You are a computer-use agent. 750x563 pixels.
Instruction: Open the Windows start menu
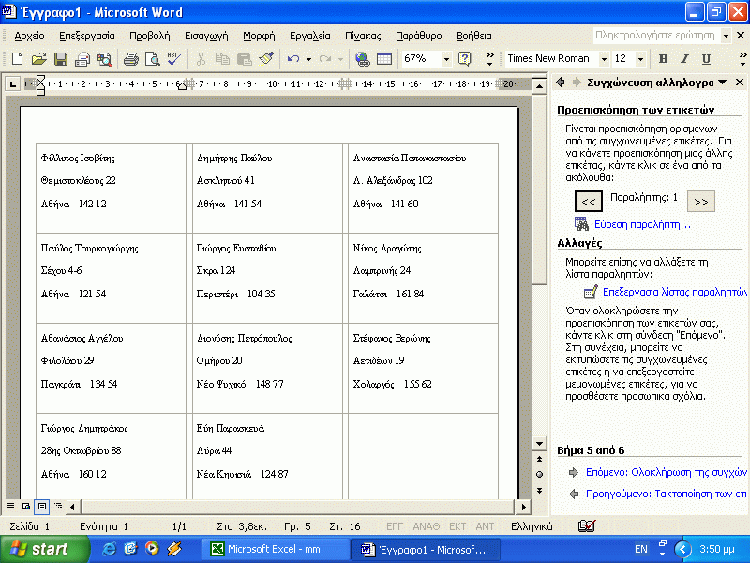point(44,549)
